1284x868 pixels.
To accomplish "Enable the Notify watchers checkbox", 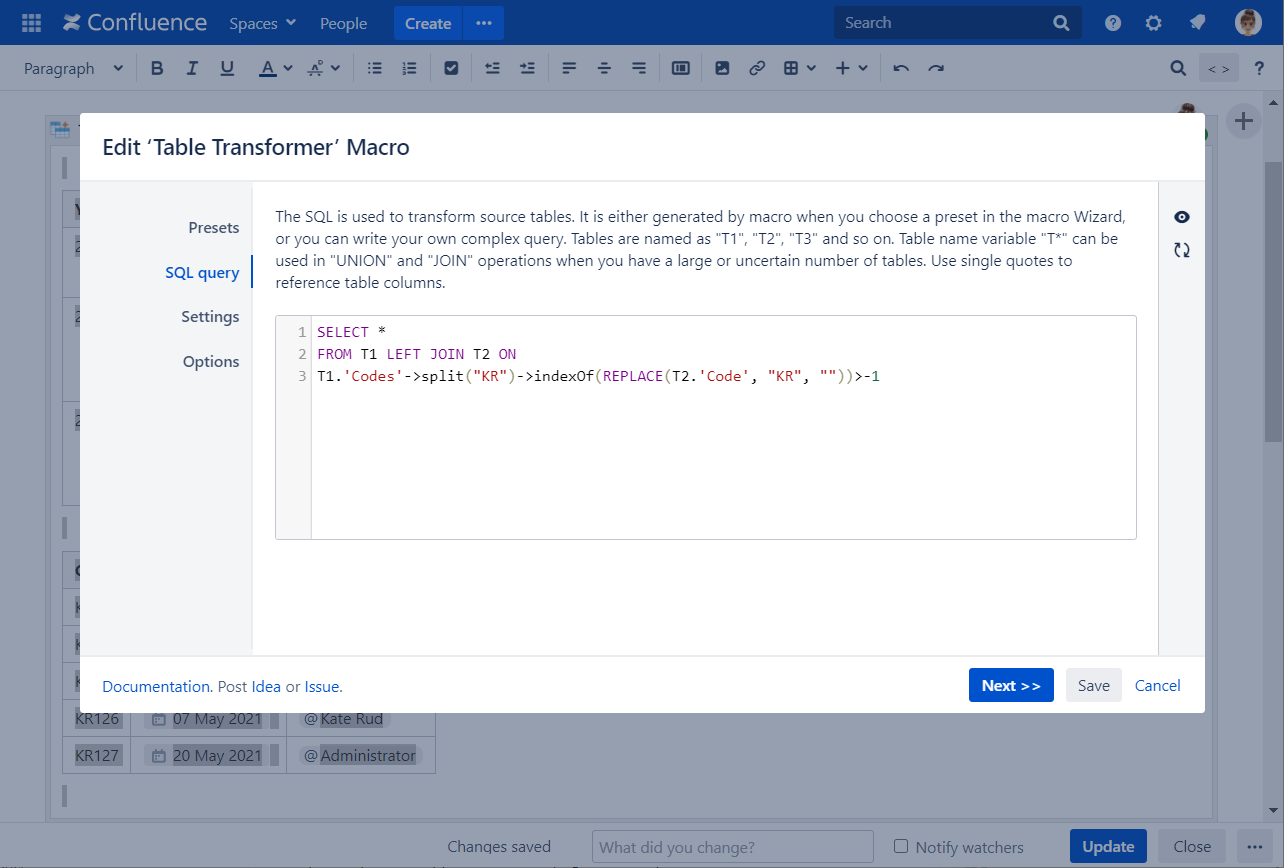I will [901, 846].
